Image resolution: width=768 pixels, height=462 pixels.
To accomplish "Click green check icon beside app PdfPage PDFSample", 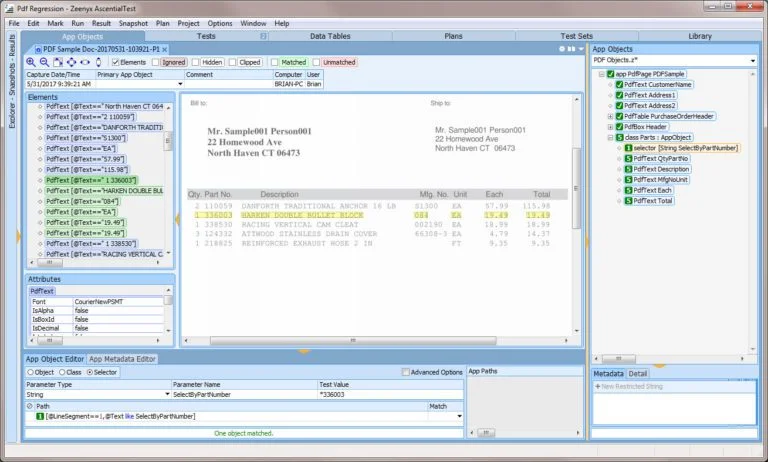I will pos(610,74).
